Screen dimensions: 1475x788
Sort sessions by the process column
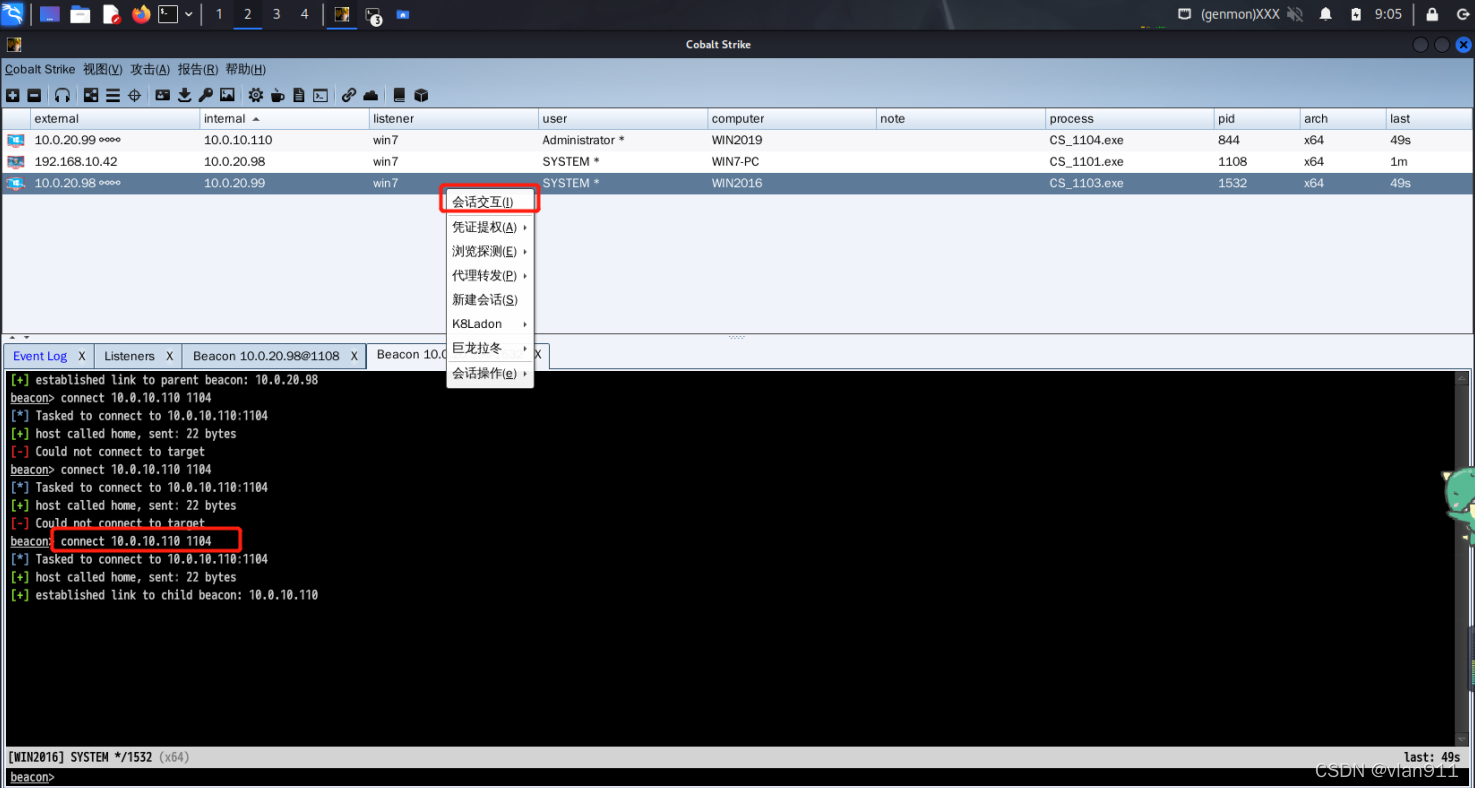(x=1130, y=118)
